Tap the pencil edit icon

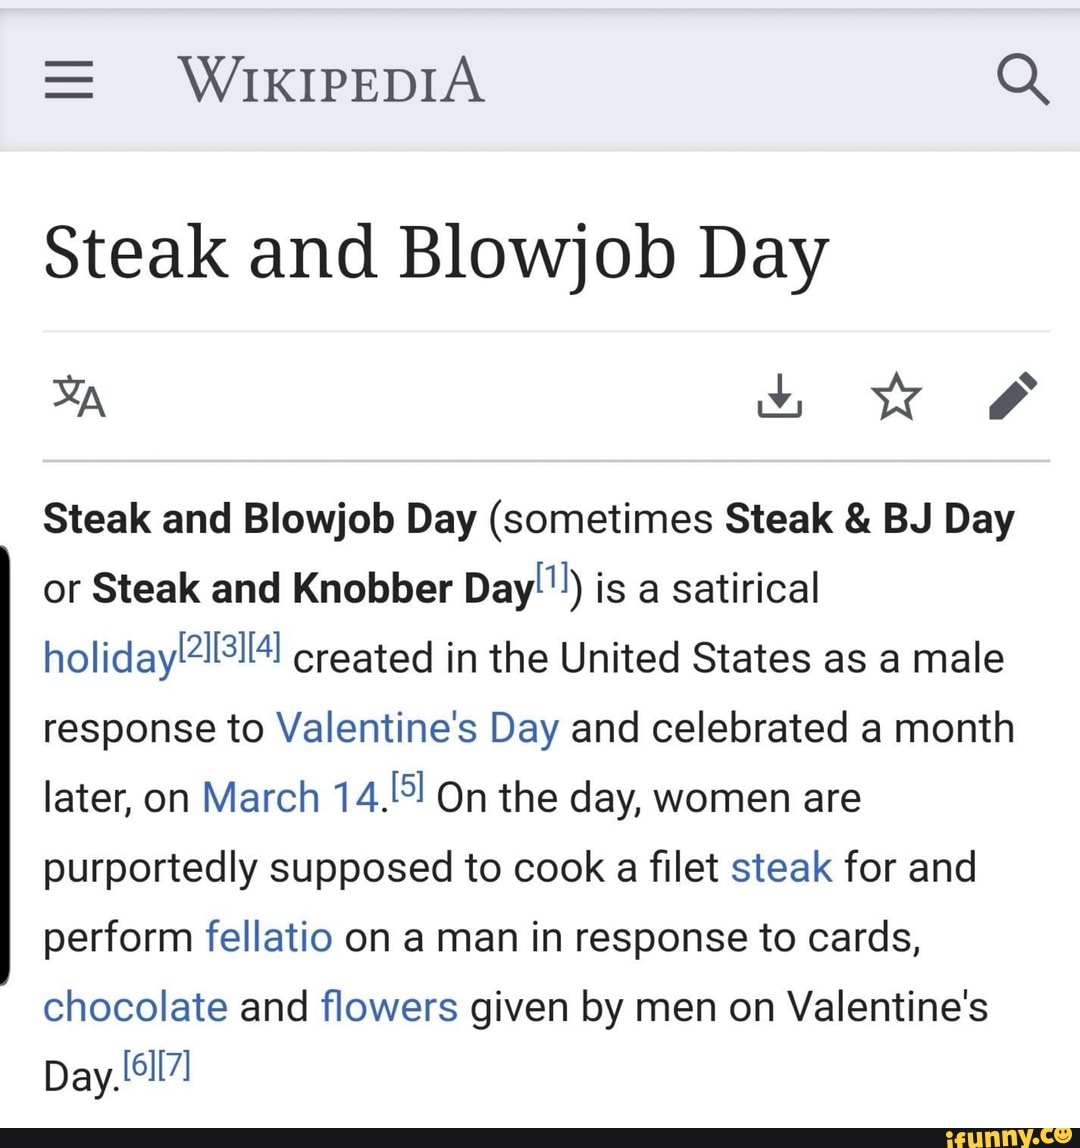click(x=1013, y=396)
